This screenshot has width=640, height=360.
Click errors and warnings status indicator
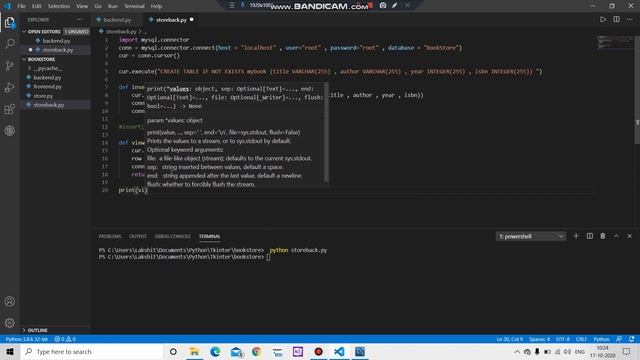point(65,339)
